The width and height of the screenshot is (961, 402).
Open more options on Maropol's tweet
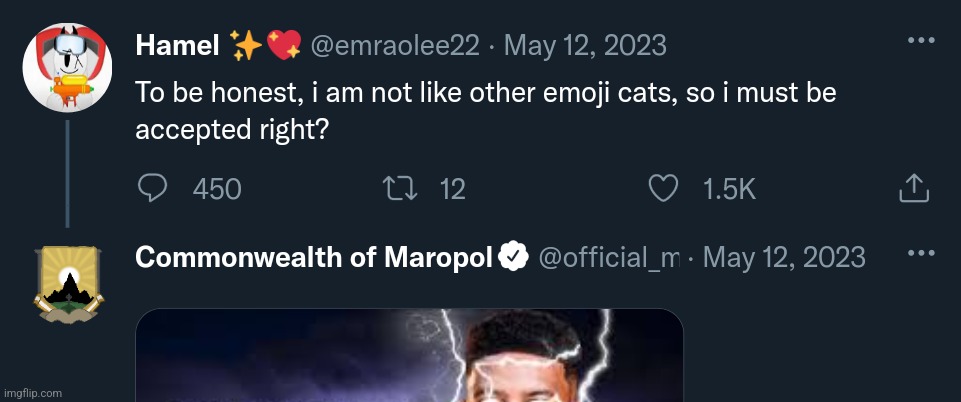(x=920, y=254)
